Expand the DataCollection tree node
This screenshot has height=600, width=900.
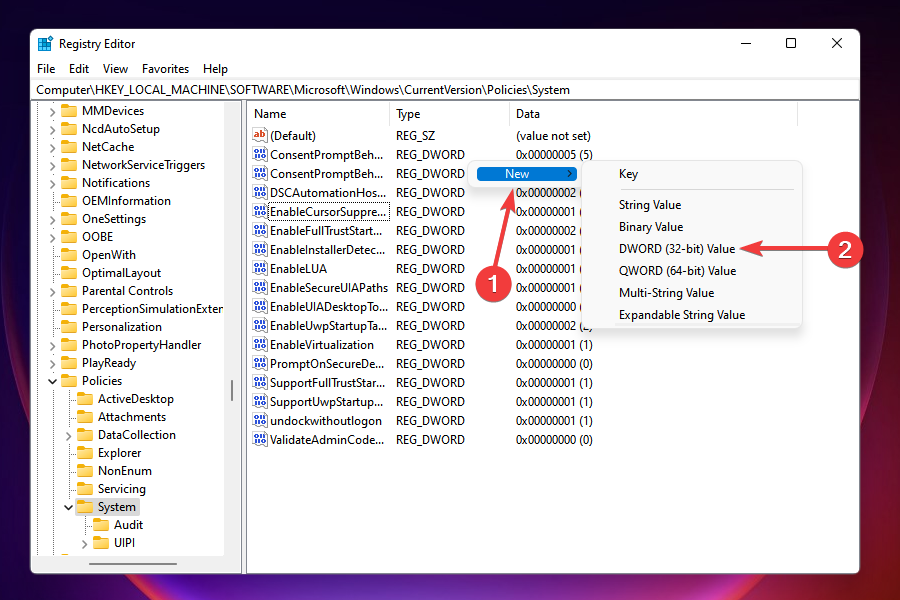(68, 436)
